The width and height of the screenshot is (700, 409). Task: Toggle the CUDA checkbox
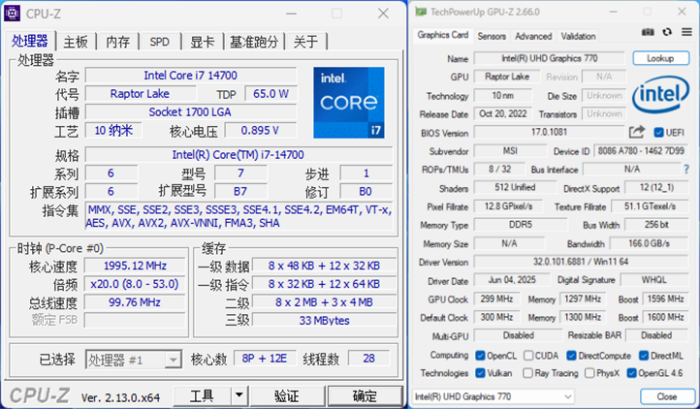click(528, 355)
